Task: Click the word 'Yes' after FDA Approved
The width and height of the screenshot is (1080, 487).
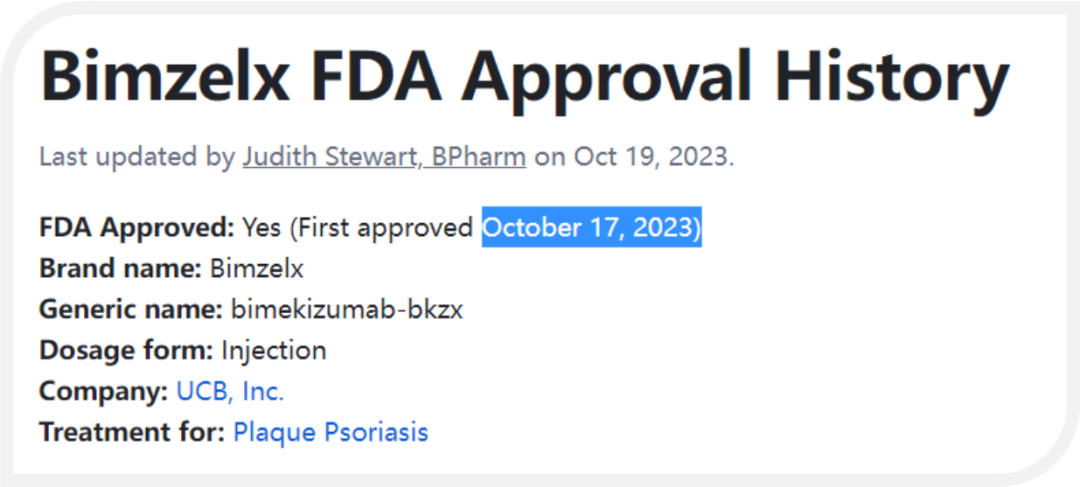Action: coord(261,228)
